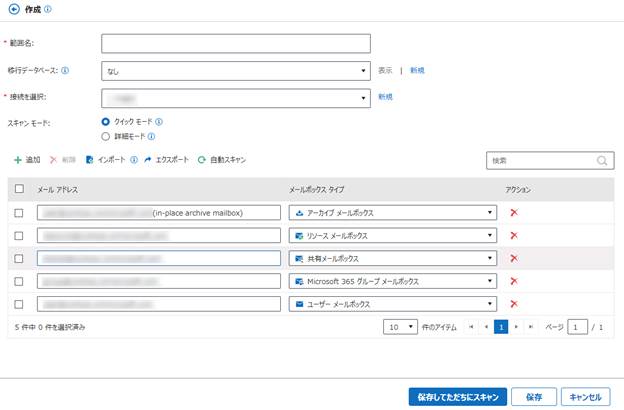Click the 新規 link beside 接続を選択
The width and height of the screenshot is (624, 410).
coord(385,97)
